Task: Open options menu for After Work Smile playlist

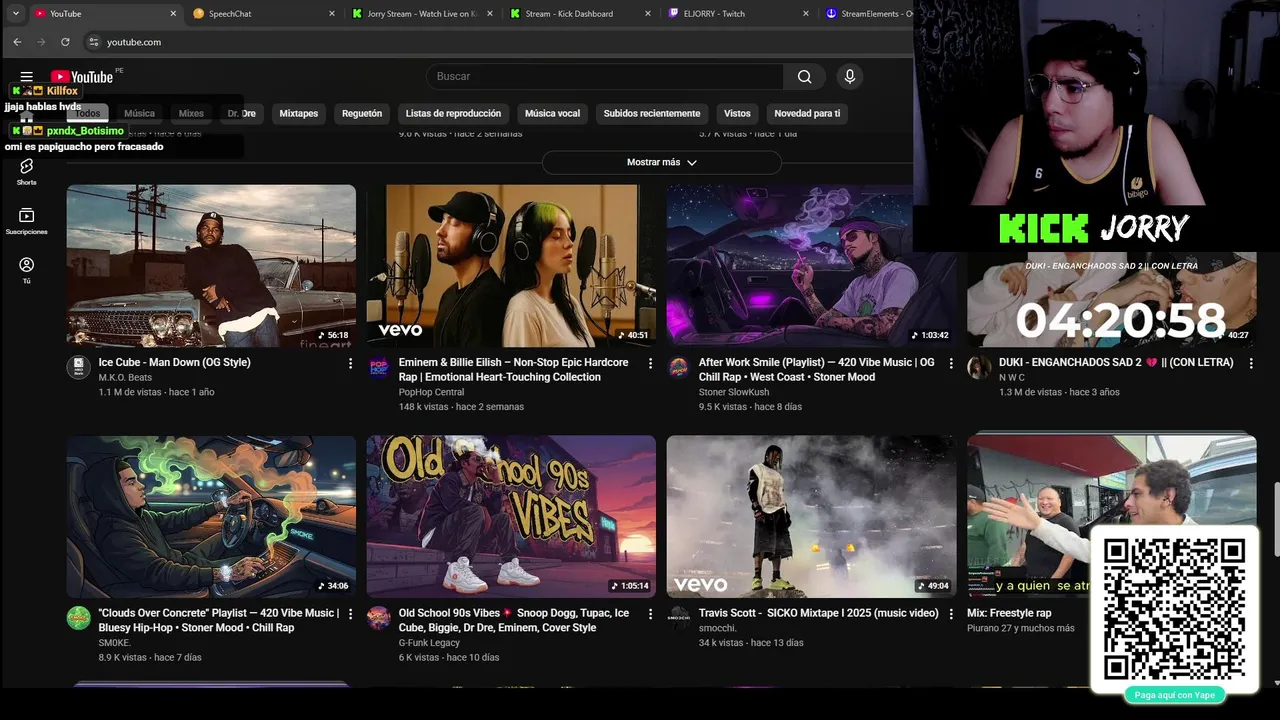Action: (x=950, y=363)
